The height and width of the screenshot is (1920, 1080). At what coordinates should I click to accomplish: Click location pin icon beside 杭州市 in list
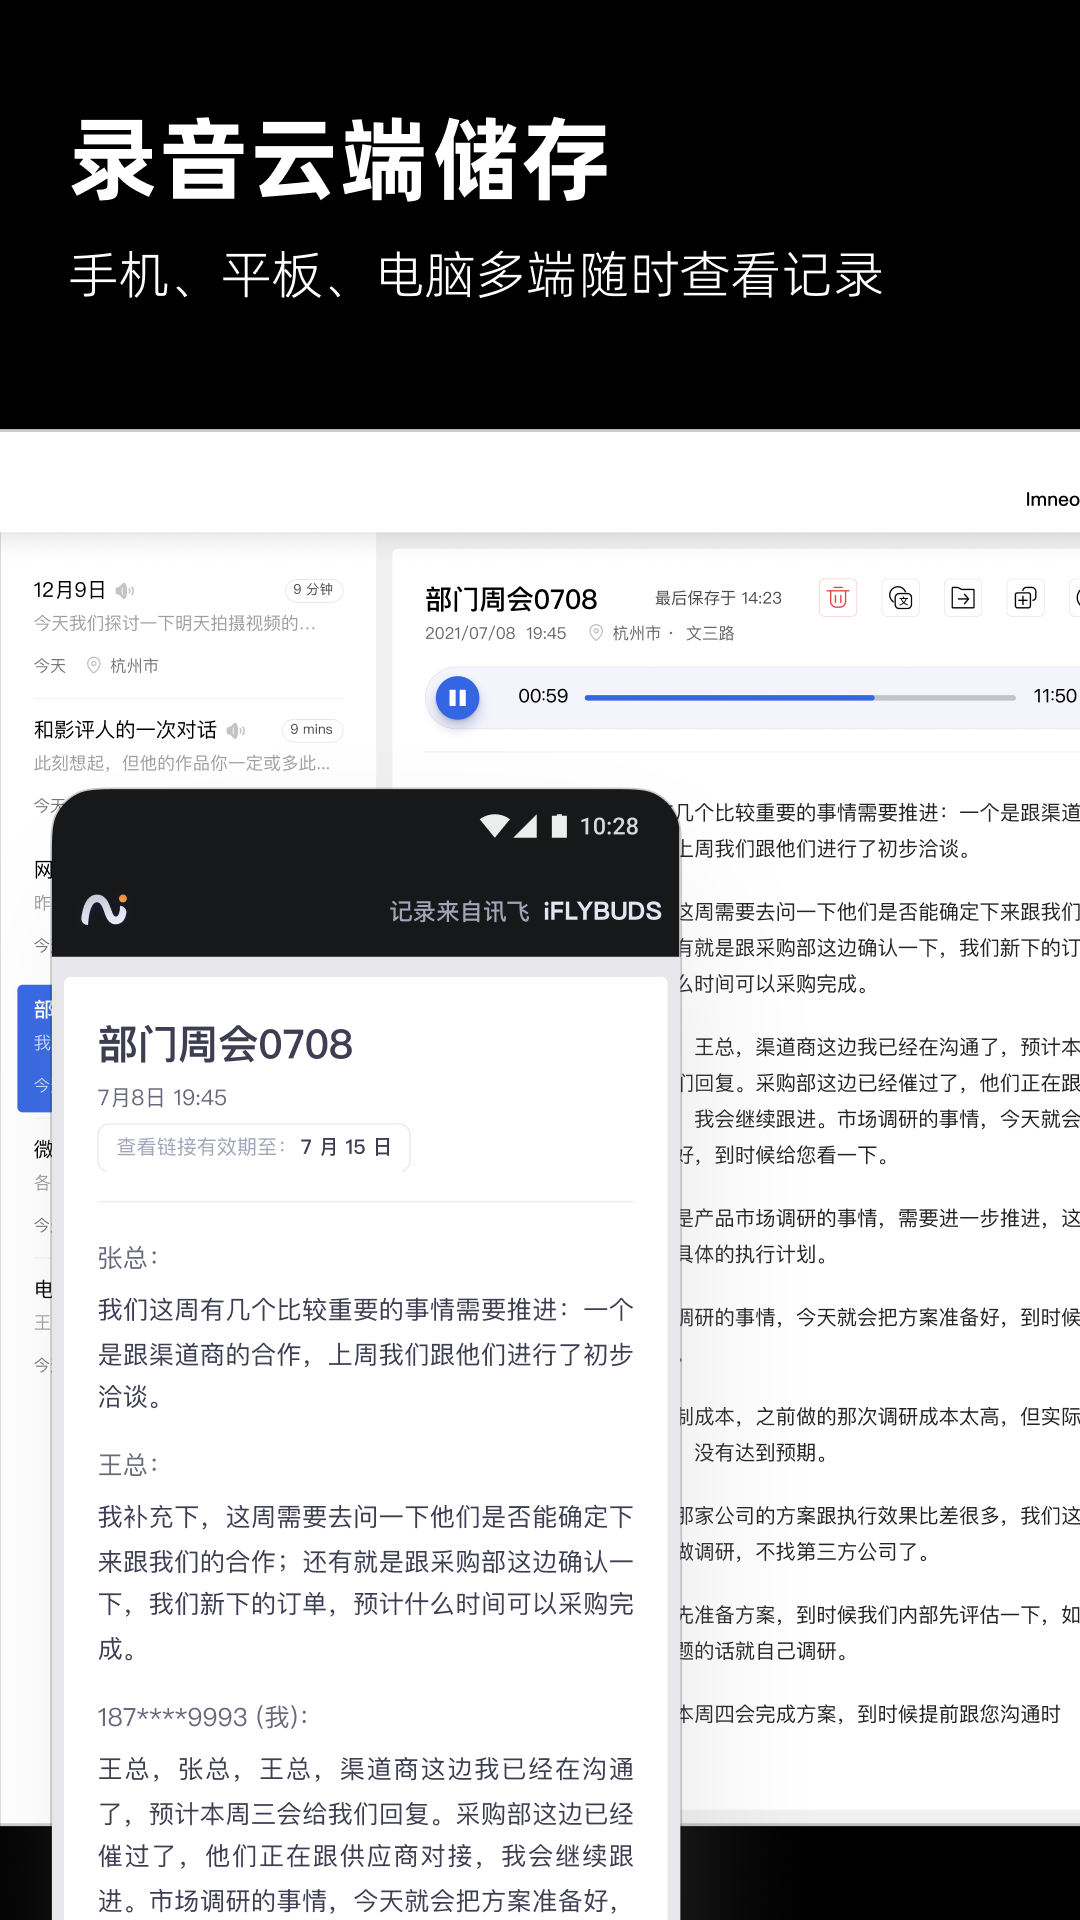tap(94, 665)
